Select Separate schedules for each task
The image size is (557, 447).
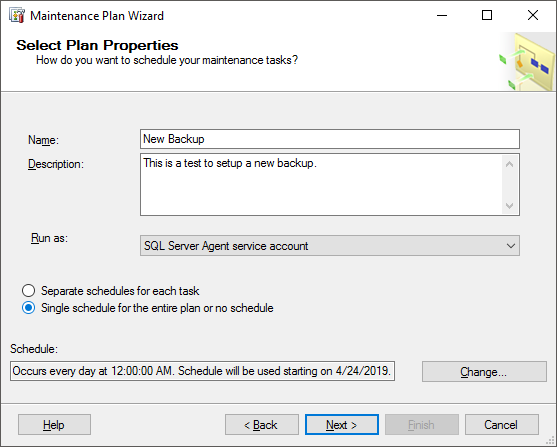pos(28,291)
